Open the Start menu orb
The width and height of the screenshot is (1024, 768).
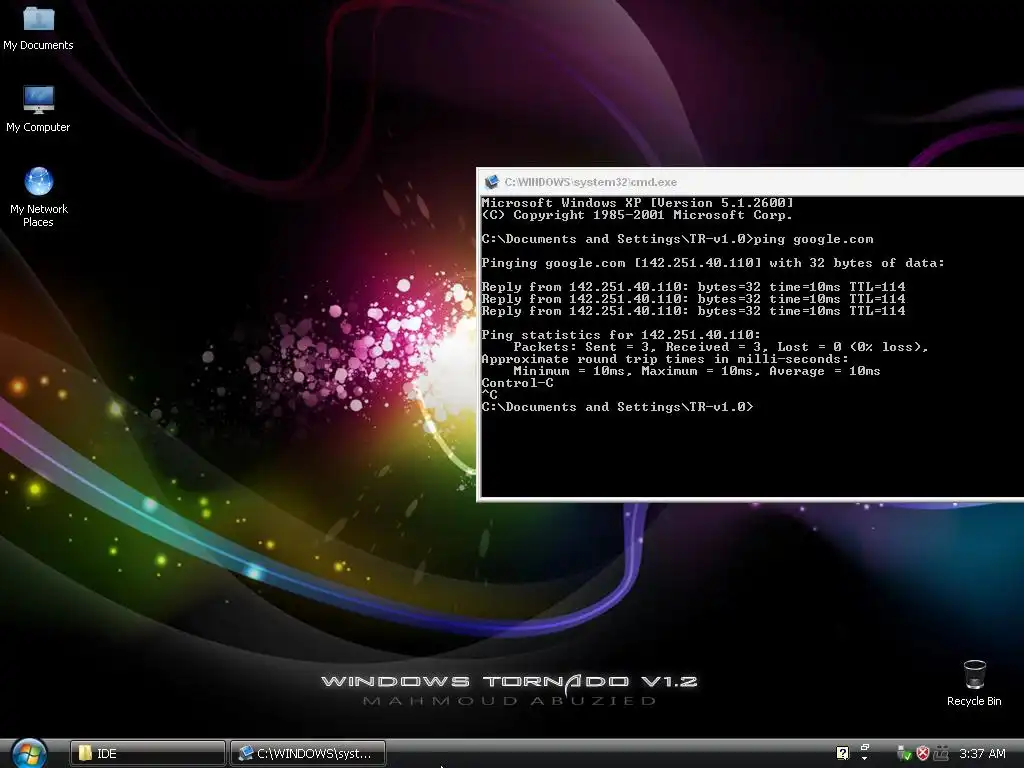click(x=29, y=754)
